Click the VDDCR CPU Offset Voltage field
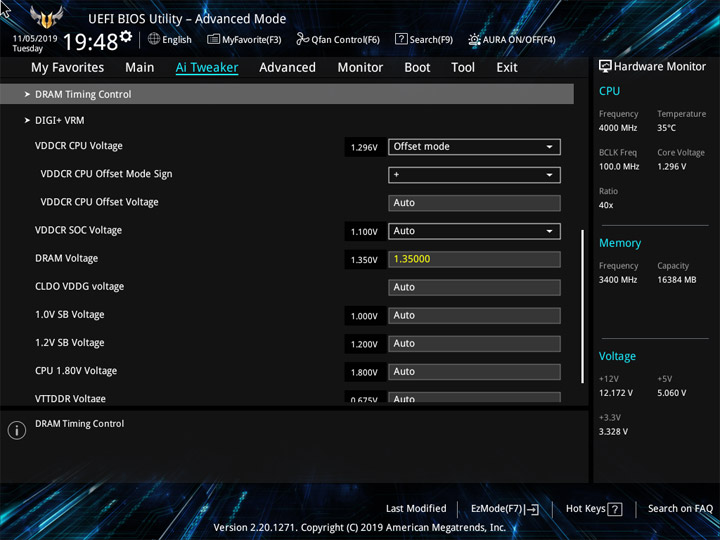The width and height of the screenshot is (720, 540). tap(474, 203)
